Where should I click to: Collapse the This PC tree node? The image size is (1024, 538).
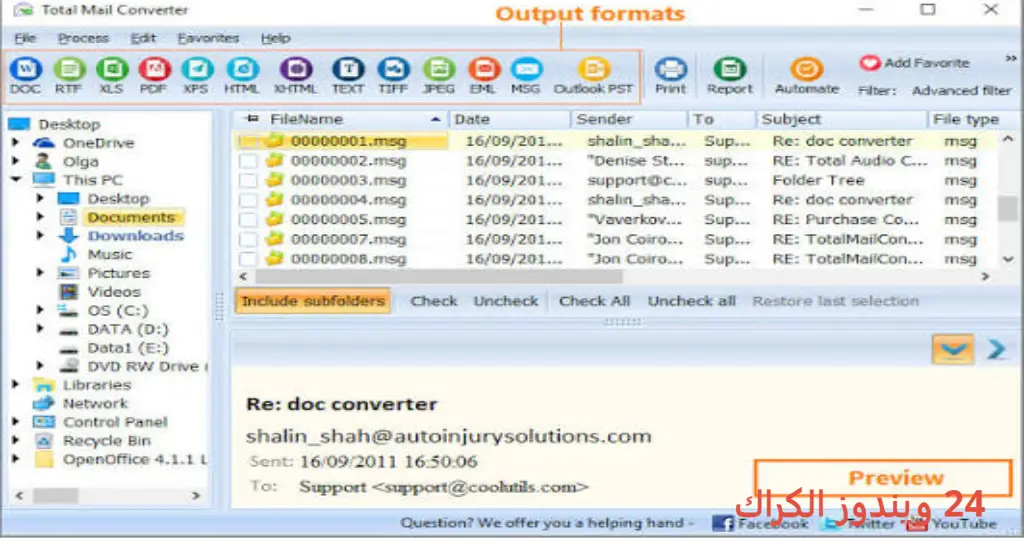click(x=16, y=179)
